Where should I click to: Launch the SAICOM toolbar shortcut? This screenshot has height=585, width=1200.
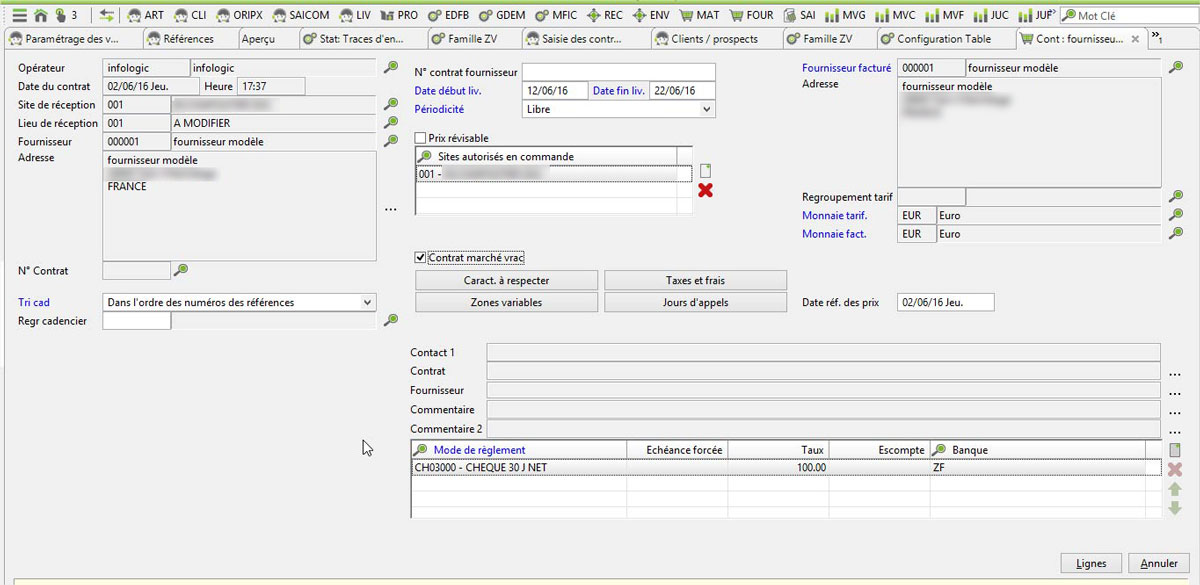300,15
